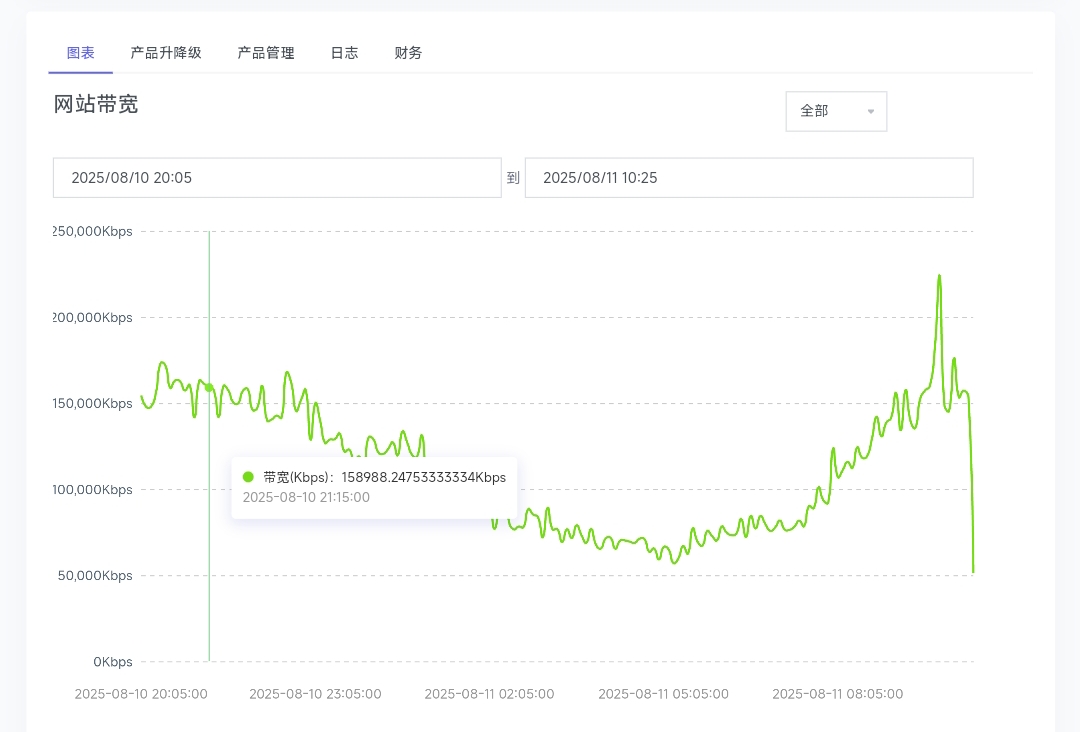Switch to the 产品升降级 tab

click(166, 53)
